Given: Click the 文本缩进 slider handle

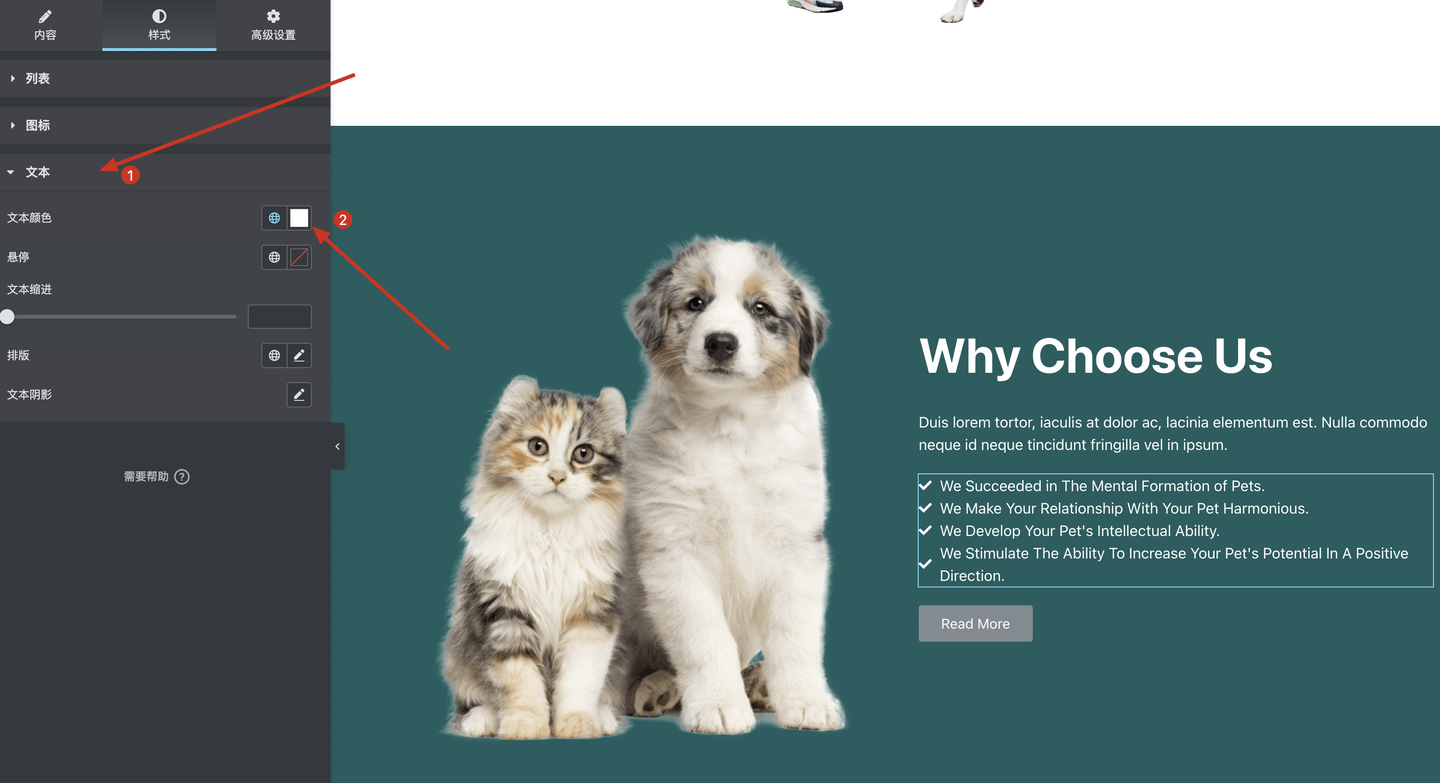Looking at the screenshot, I should (x=8, y=316).
